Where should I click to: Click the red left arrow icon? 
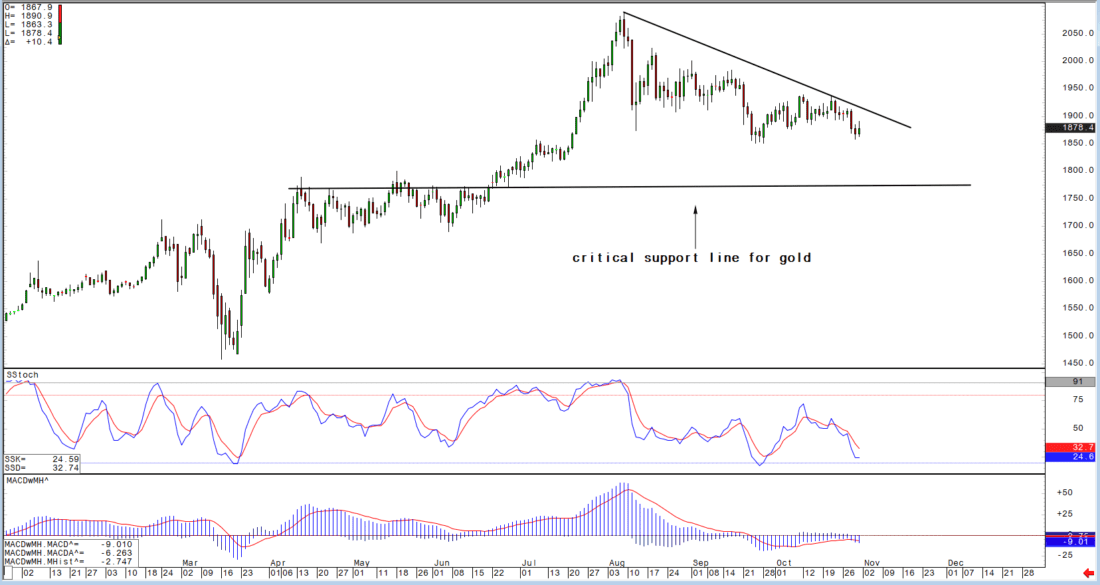(1088, 574)
